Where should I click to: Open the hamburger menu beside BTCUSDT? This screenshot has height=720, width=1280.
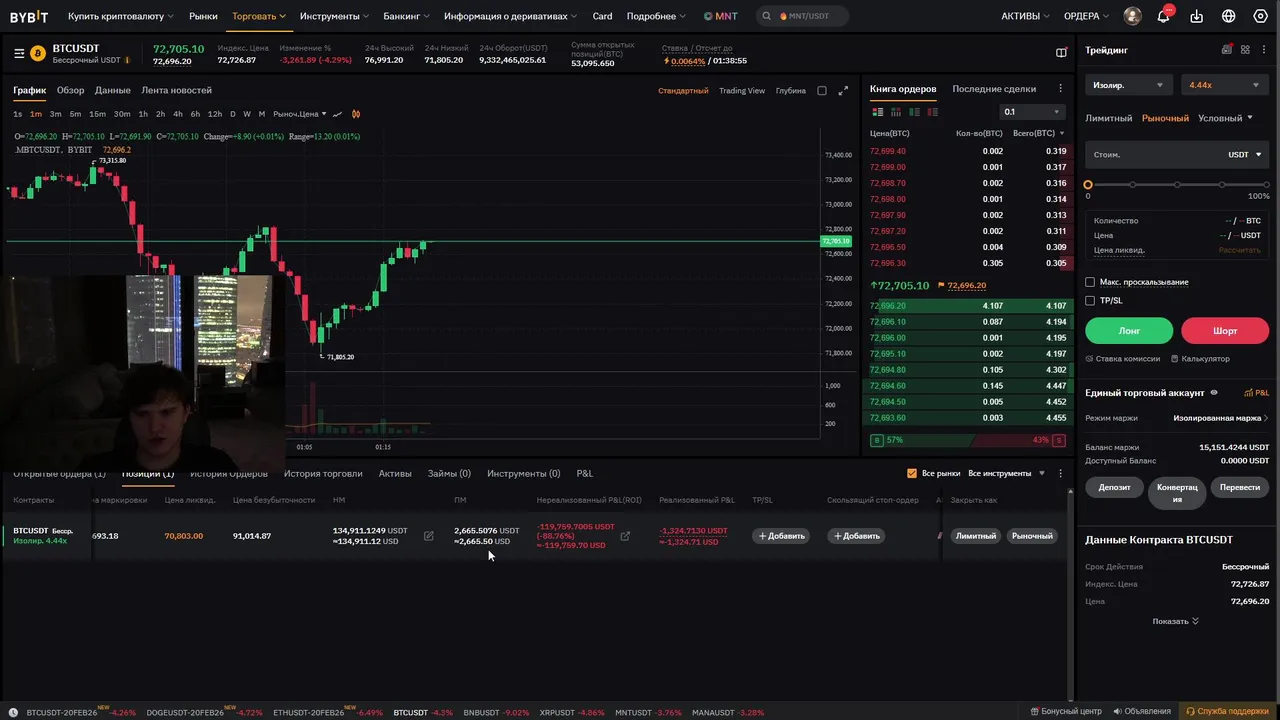[19, 53]
